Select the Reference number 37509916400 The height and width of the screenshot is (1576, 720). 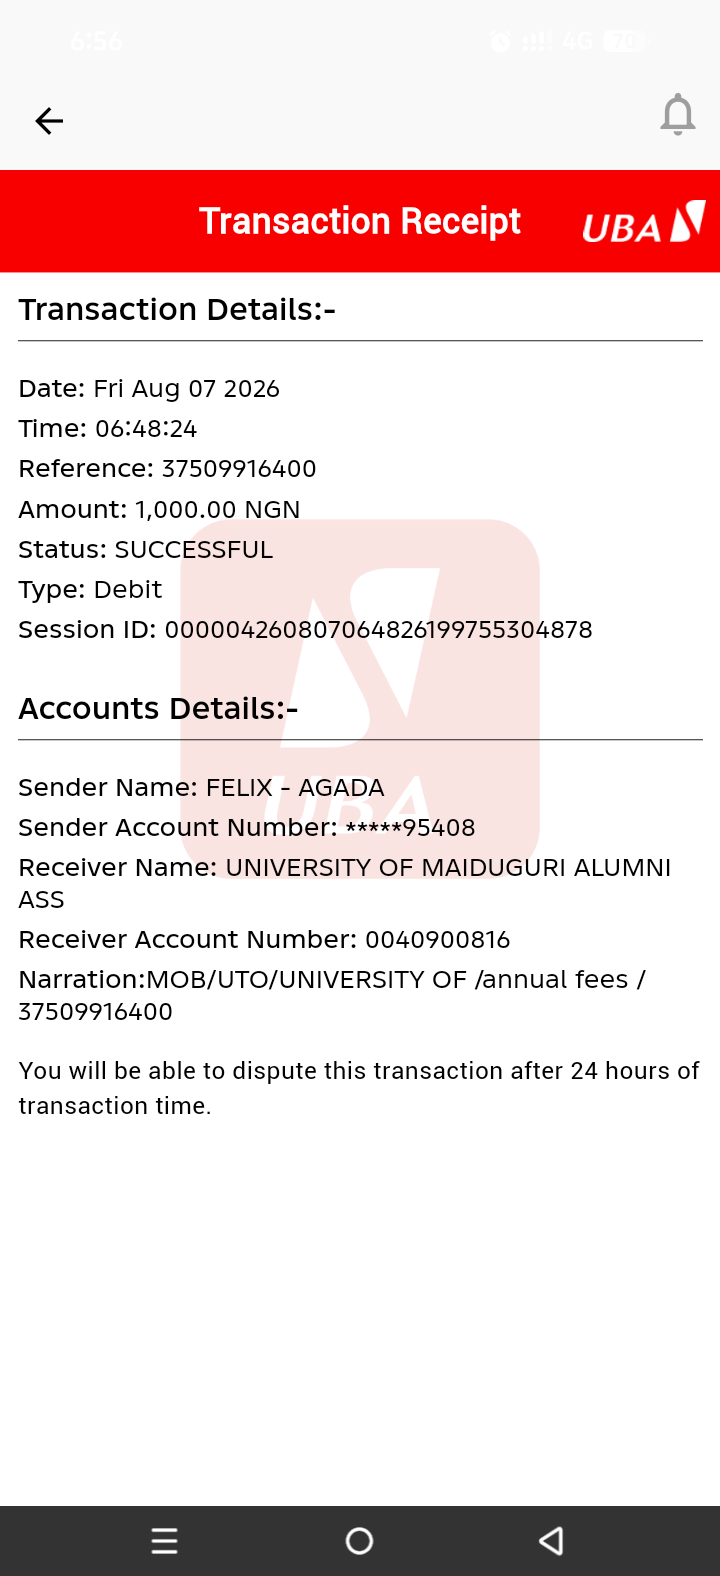coord(239,469)
